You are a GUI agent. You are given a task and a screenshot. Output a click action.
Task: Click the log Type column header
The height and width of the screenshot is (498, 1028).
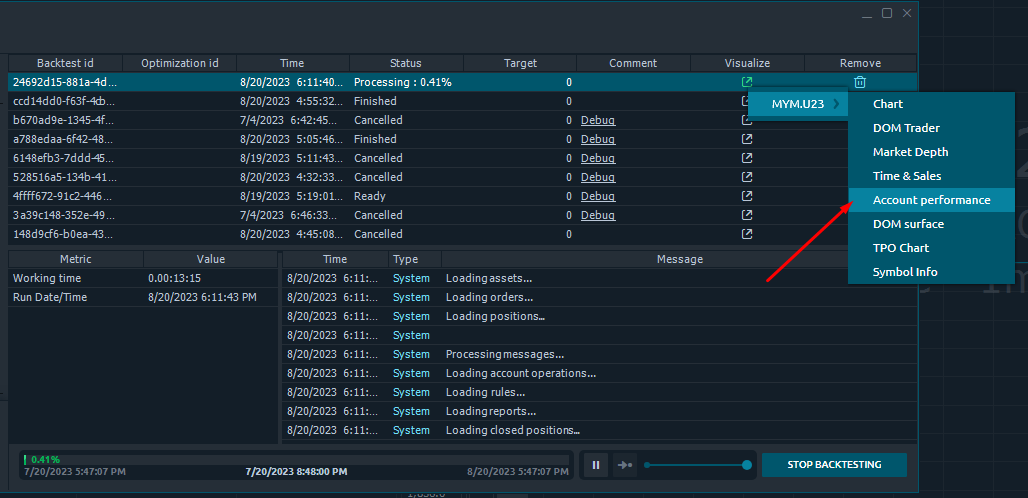(415, 259)
